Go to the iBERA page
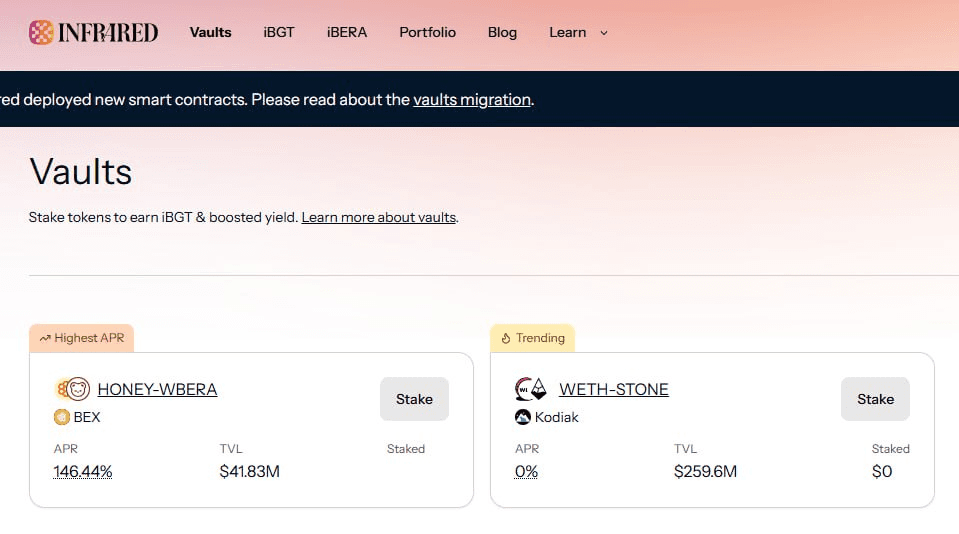Viewport: 959px width, 534px height. pos(347,32)
